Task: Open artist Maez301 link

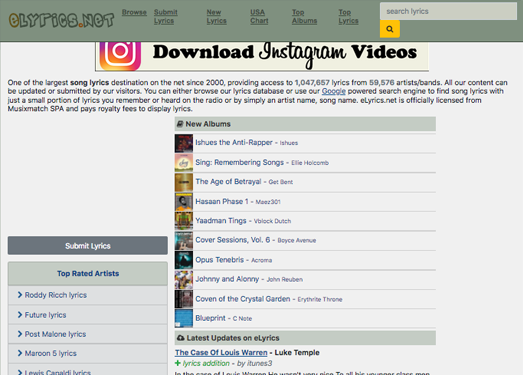Action: point(268,202)
